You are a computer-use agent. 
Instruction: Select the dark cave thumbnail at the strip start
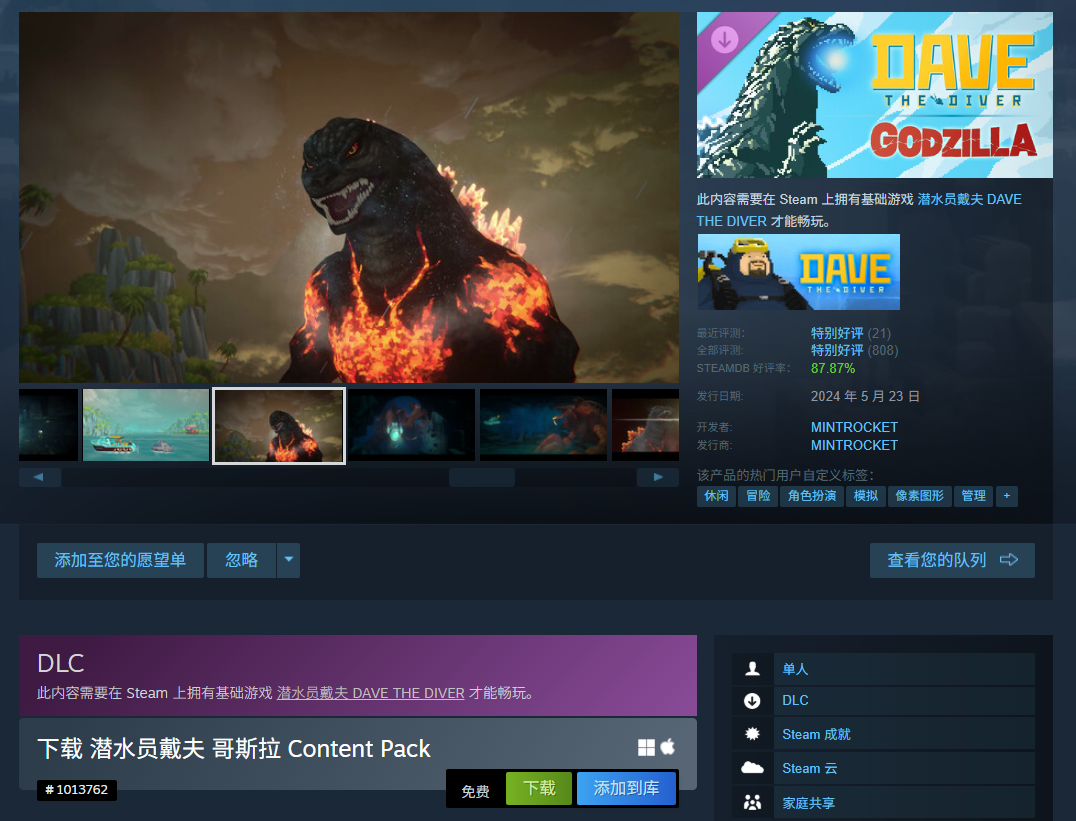[48, 425]
